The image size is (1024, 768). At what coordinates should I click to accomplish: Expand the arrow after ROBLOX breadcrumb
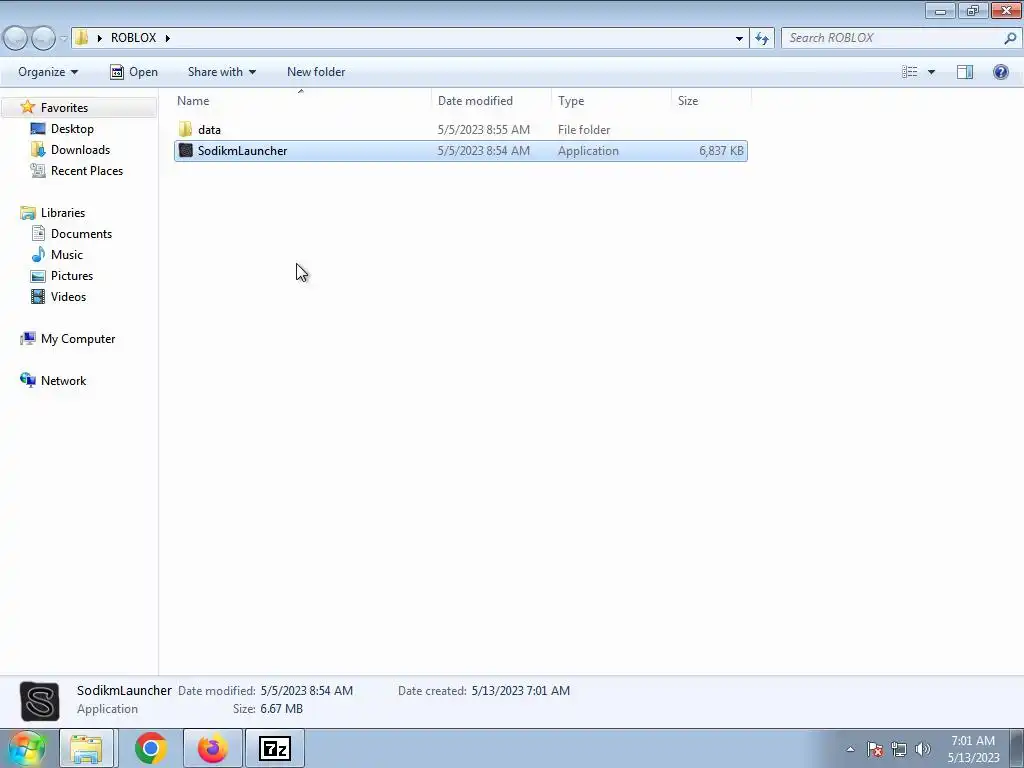point(167,38)
